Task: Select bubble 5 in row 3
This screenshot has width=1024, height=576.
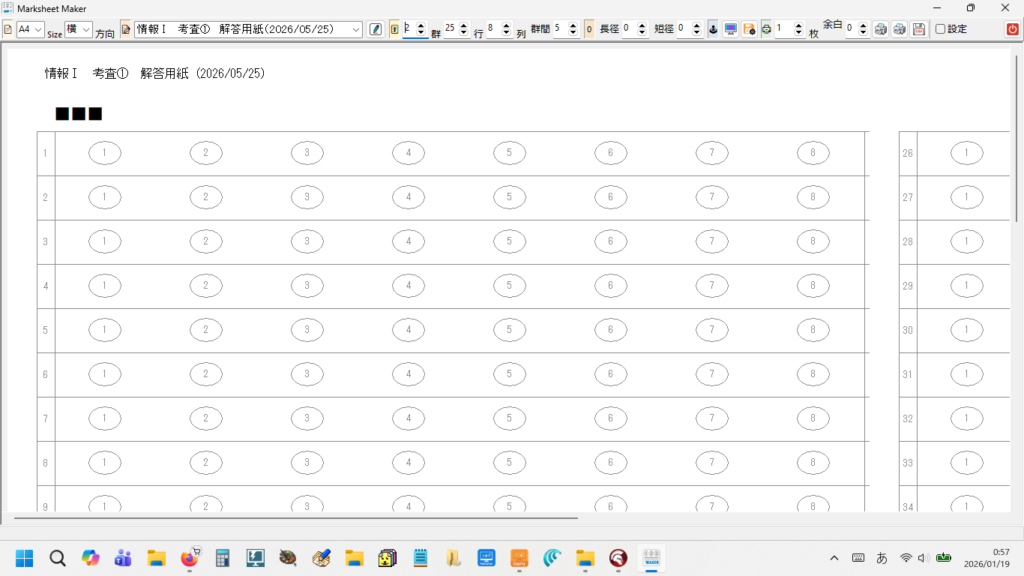Action: pyautogui.click(x=509, y=242)
